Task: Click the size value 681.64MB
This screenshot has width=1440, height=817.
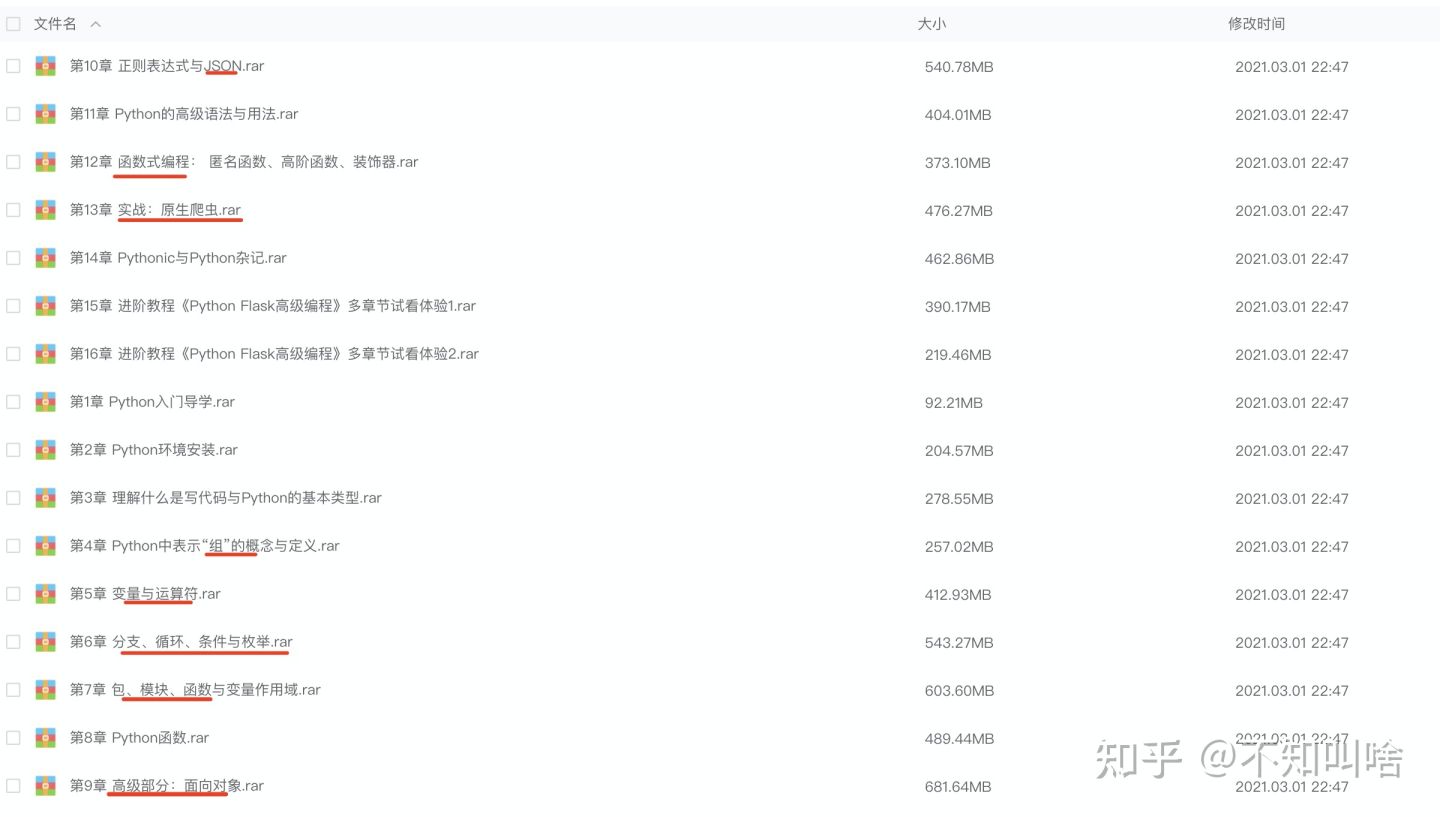Action: pyautogui.click(x=958, y=787)
